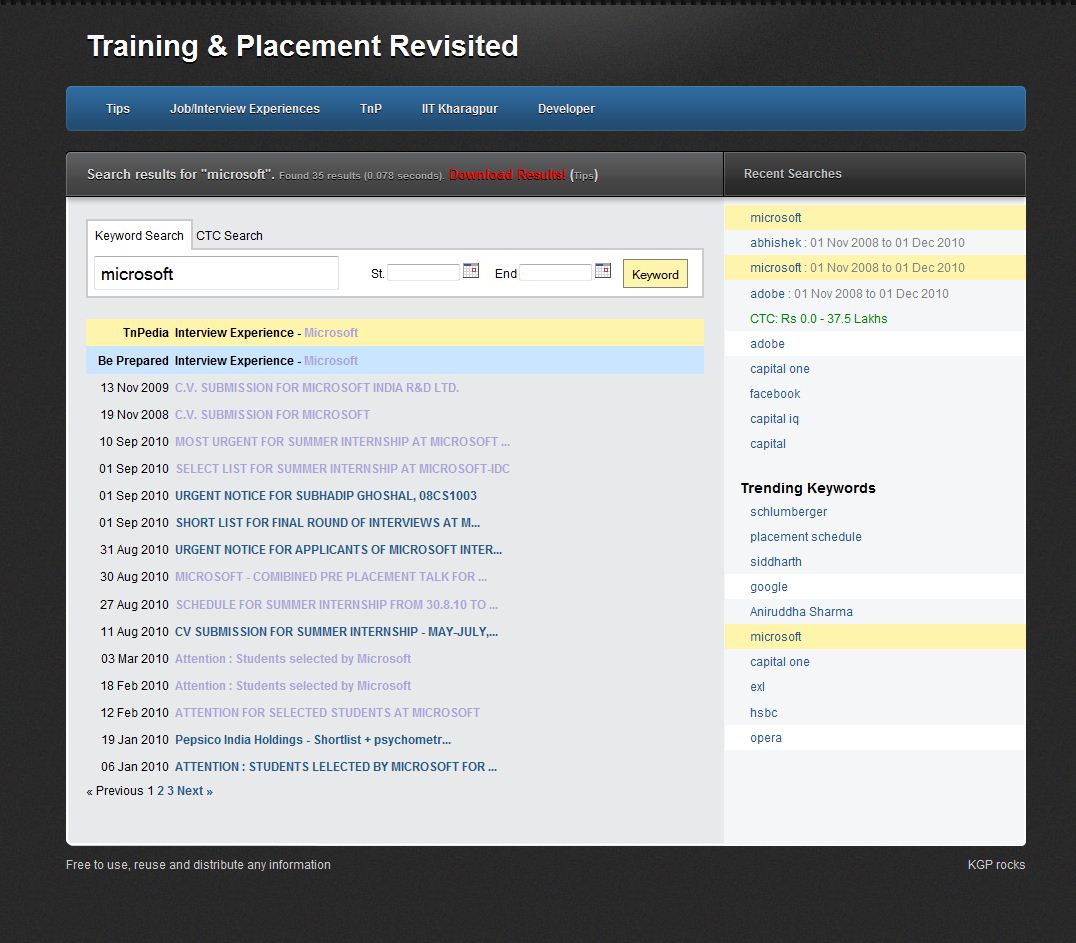Select capital iq in Recent Searches
This screenshot has width=1076, height=943.
pyautogui.click(x=774, y=419)
